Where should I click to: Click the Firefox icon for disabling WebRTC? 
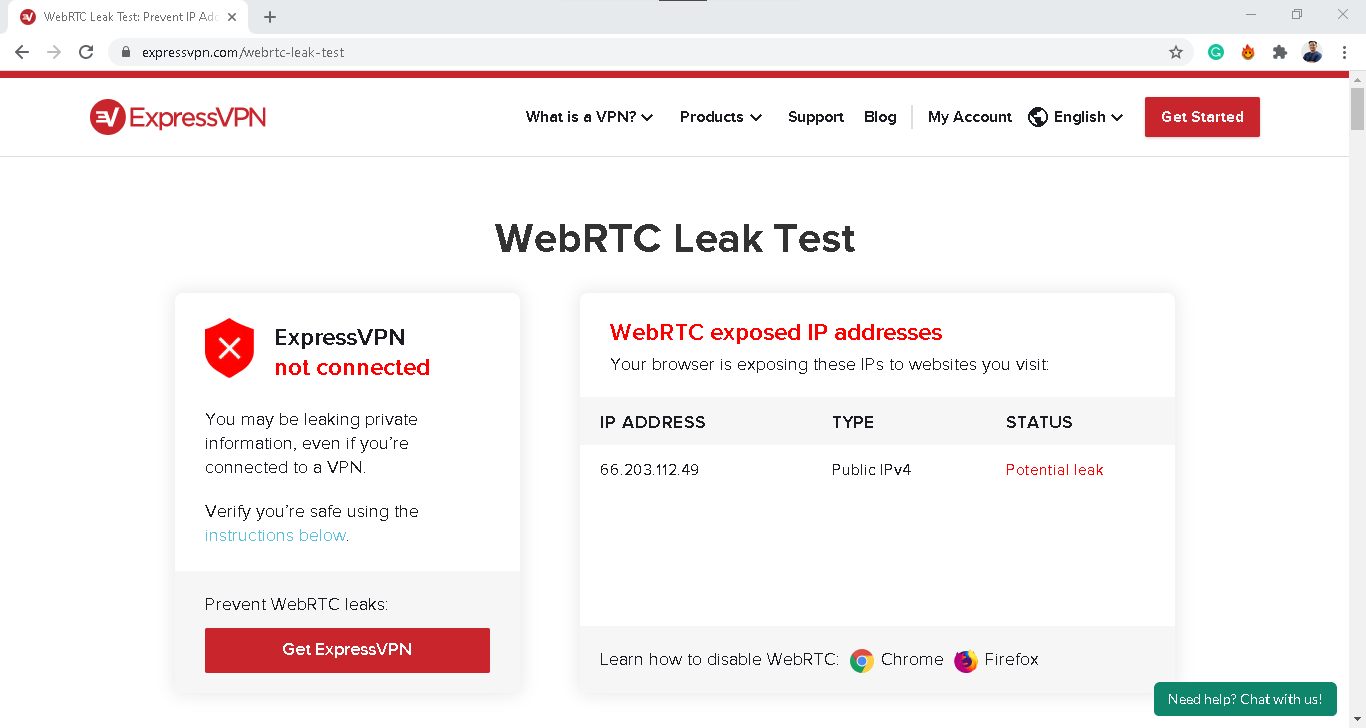pos(965,660)
